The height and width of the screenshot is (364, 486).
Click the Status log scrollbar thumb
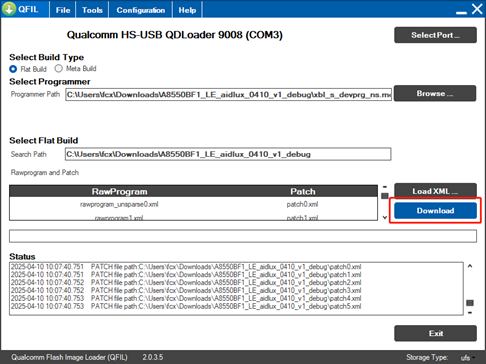pos(470,303)
